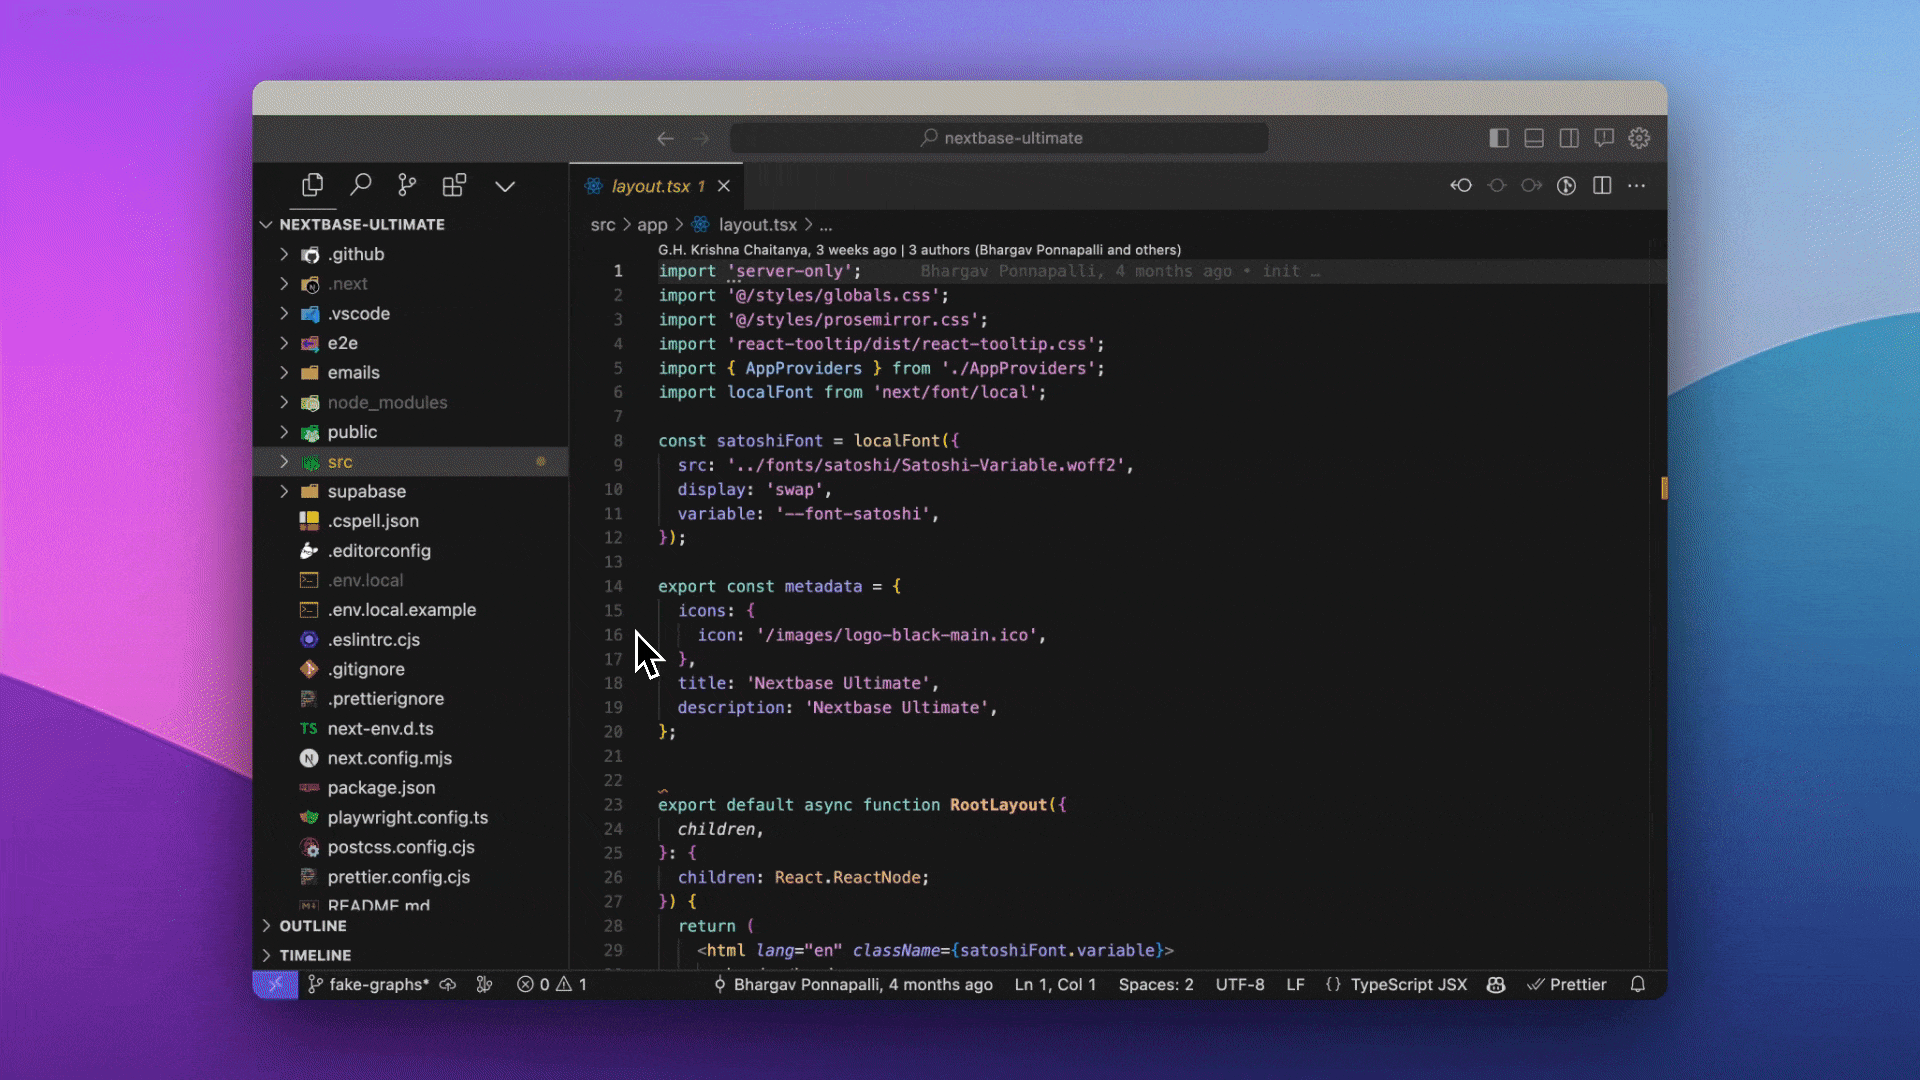
Task: Open the Manage gear icon
Action: click(1639, 138)
